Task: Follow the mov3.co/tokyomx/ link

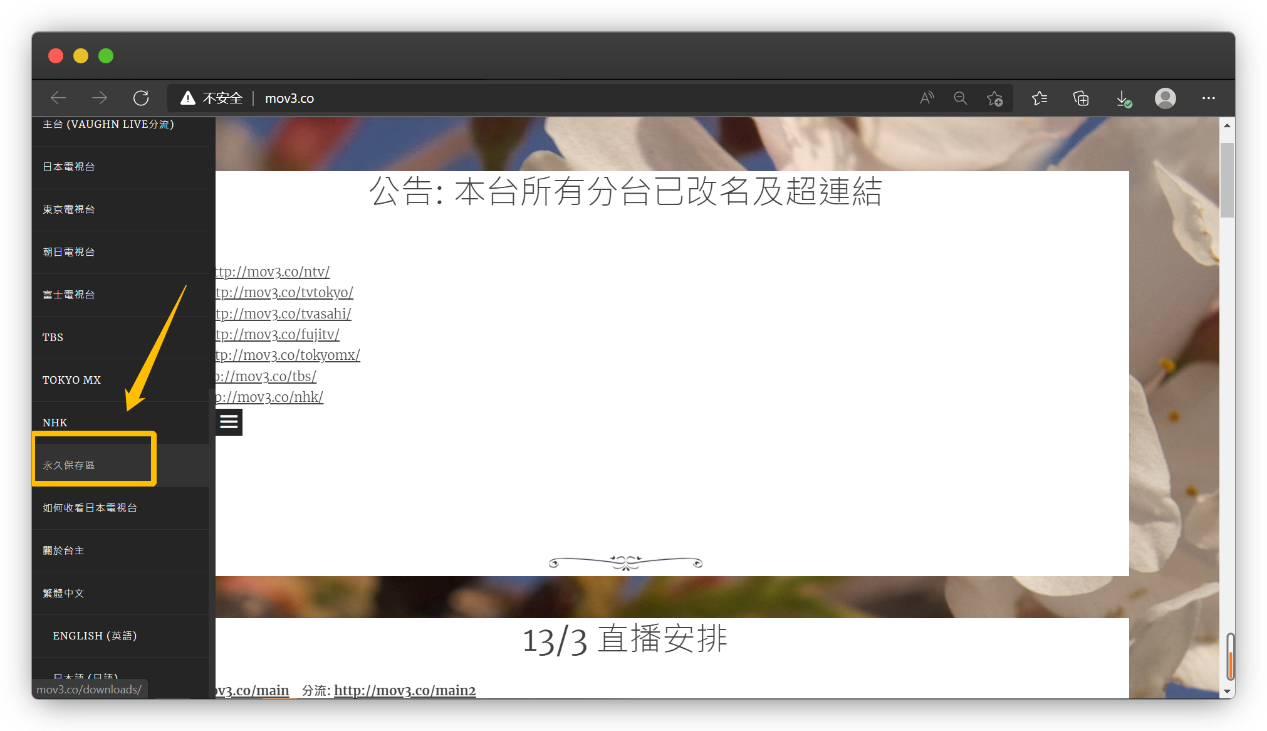Action: pyautogui.click(x=288, y=355)
